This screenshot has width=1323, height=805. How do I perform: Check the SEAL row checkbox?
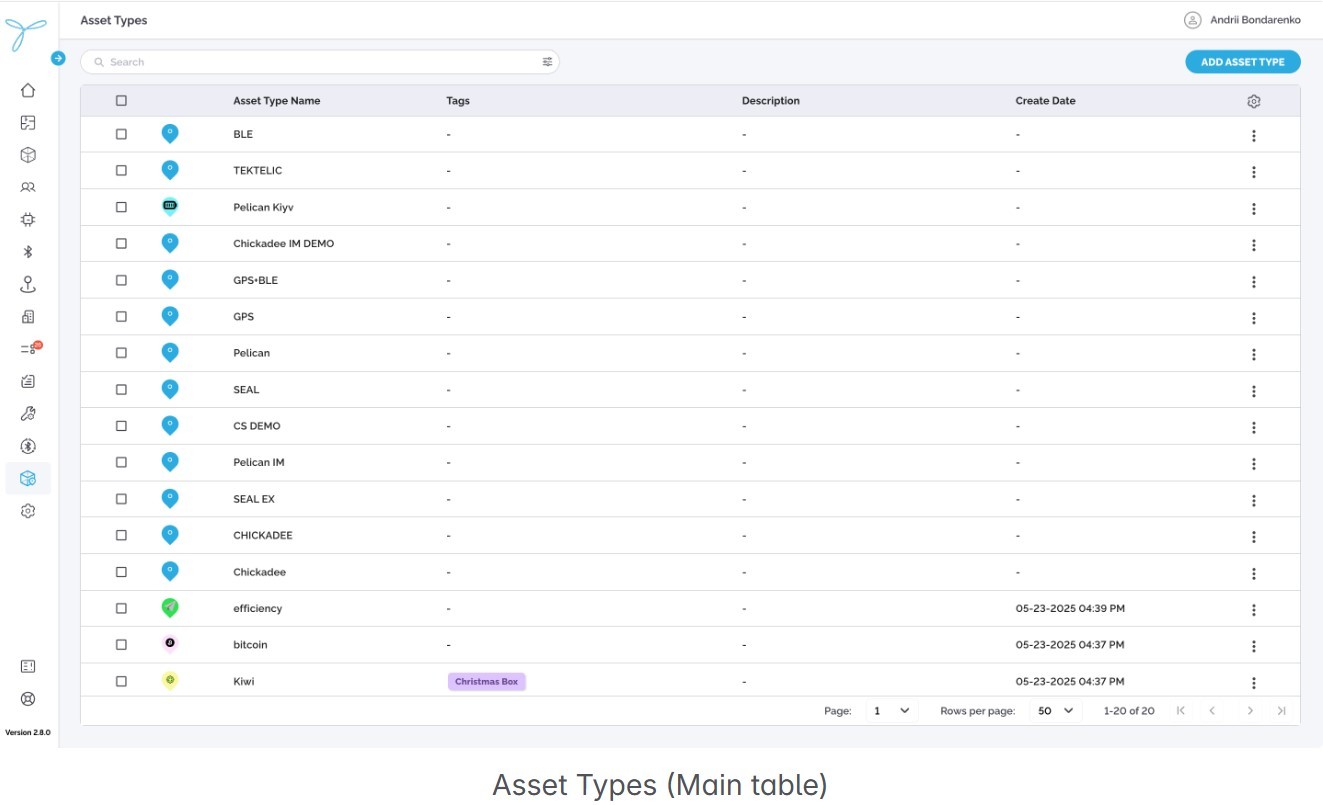click(x=121, y=389)
